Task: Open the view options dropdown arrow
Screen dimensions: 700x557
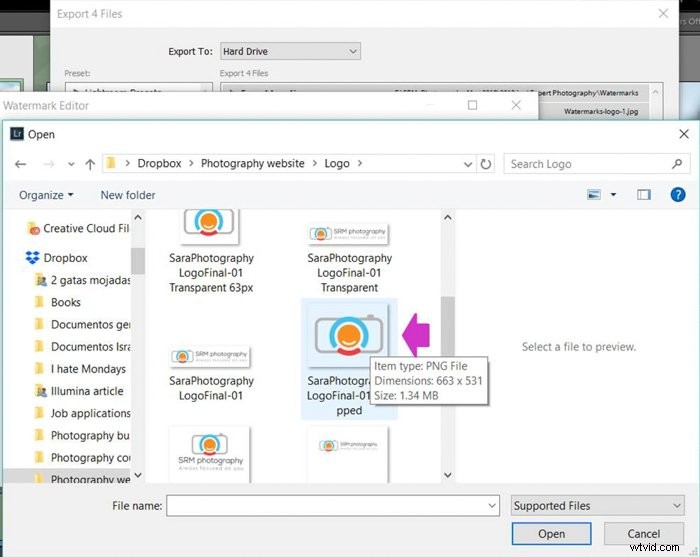Action: tap(613, 195)
